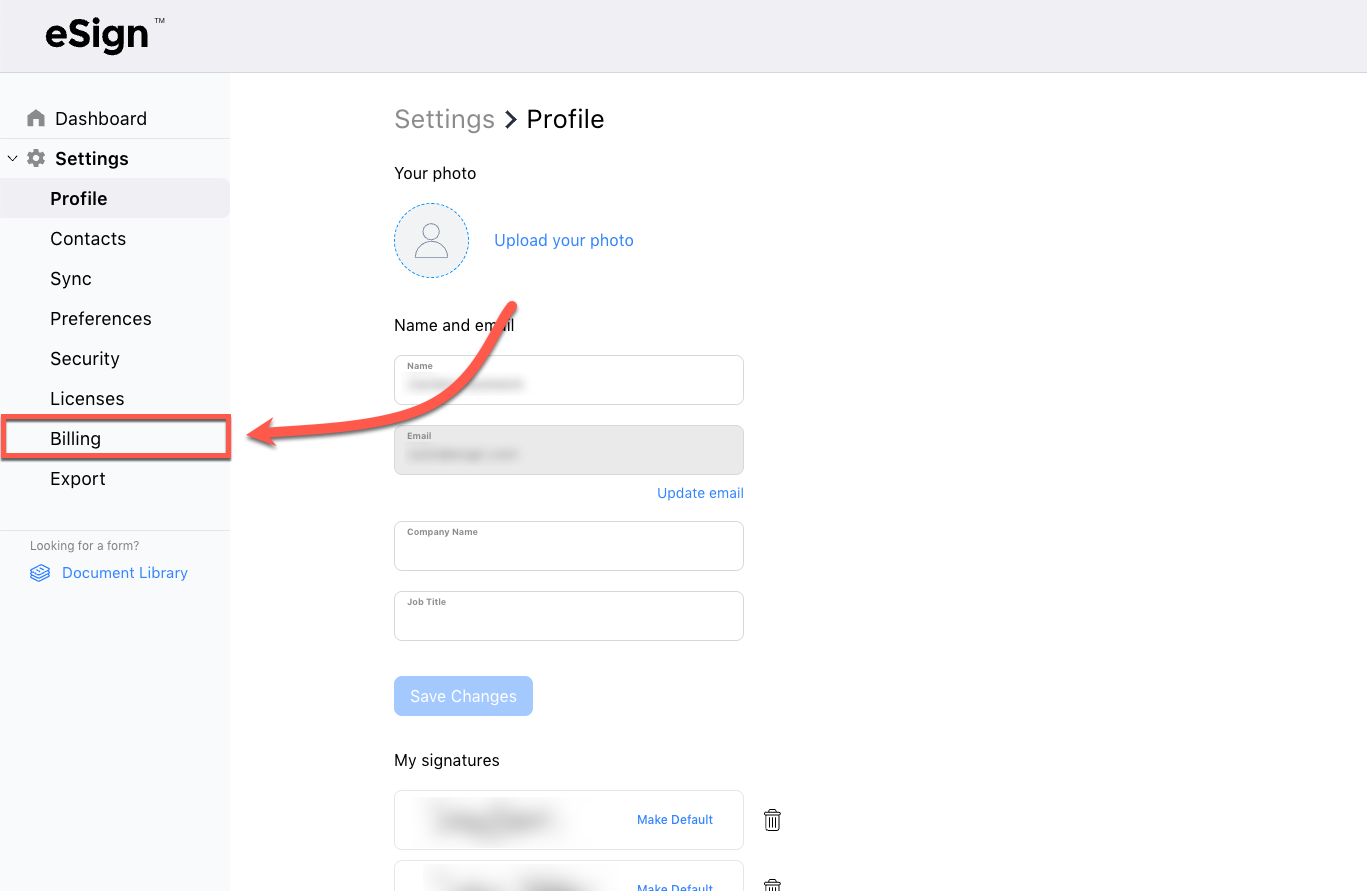This screenshot has height=891, width=1367.
Task: Click the Dashboard home icon
Action: 36,119
